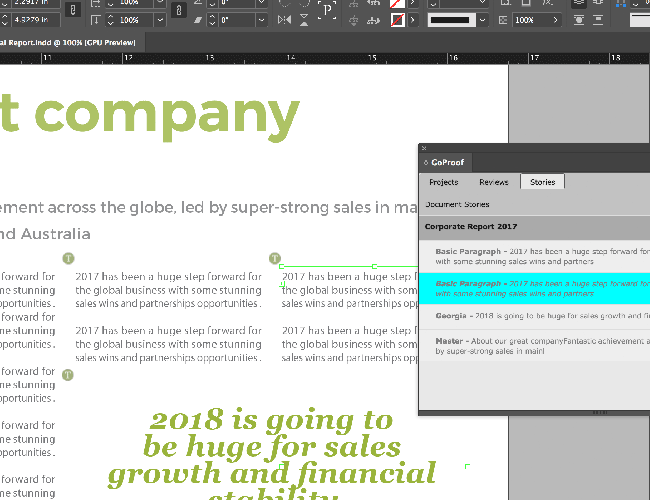650x500 pixels.
Task: Select the Georgia story entry
Action: [535, 316]
